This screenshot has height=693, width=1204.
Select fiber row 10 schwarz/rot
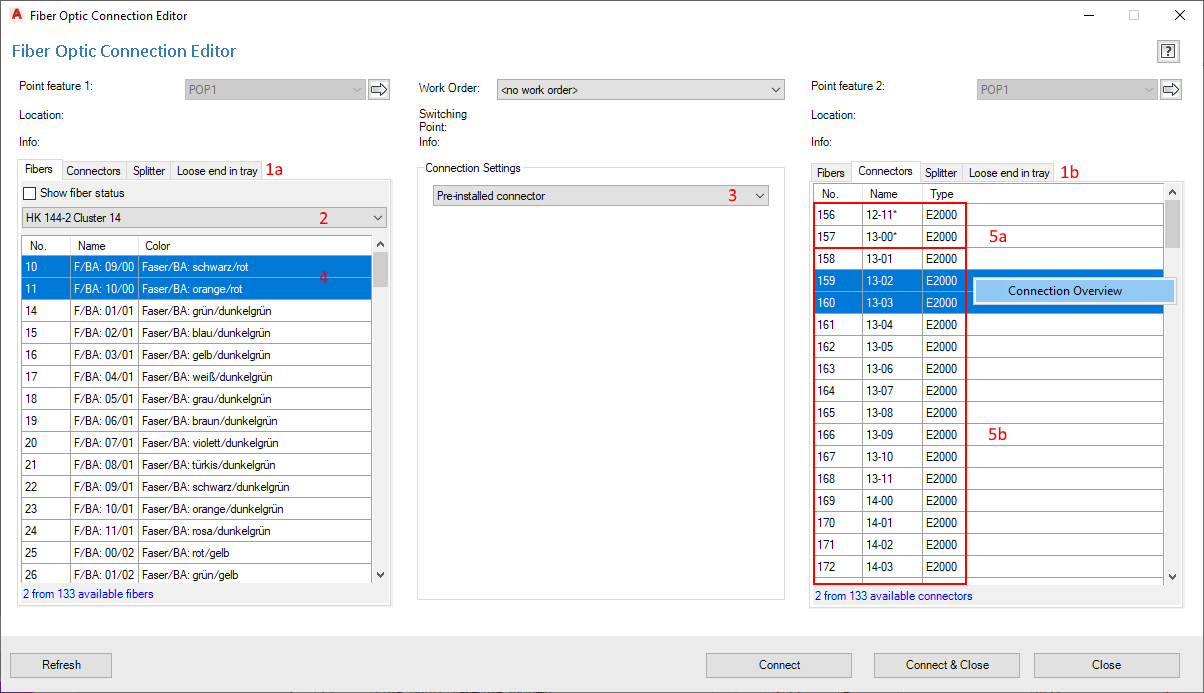197,266
